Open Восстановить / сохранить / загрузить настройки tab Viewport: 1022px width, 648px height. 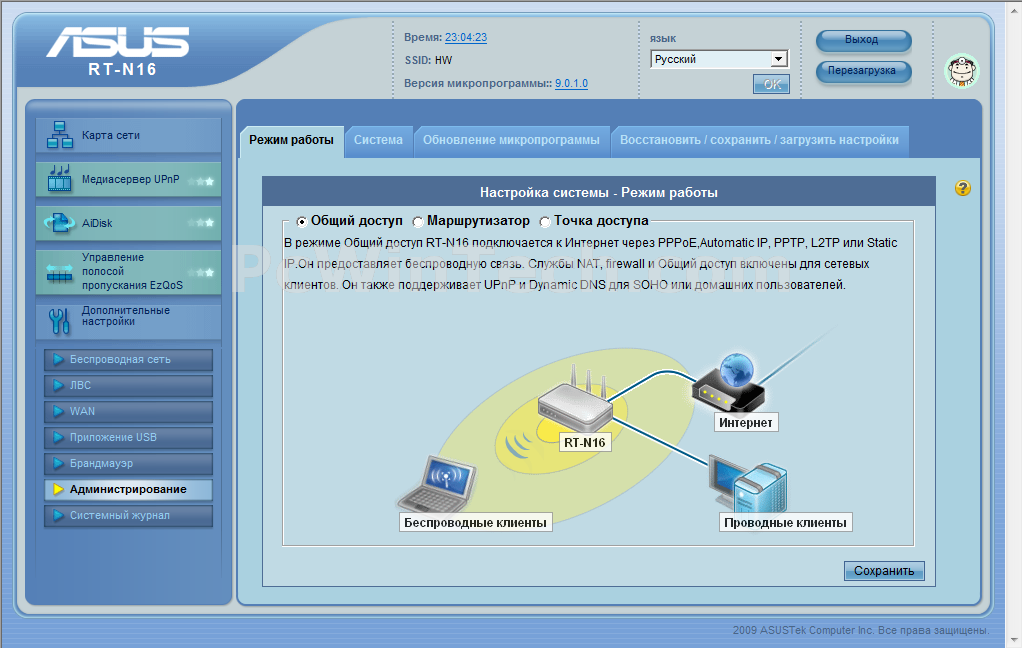click(x=759, y=140)
